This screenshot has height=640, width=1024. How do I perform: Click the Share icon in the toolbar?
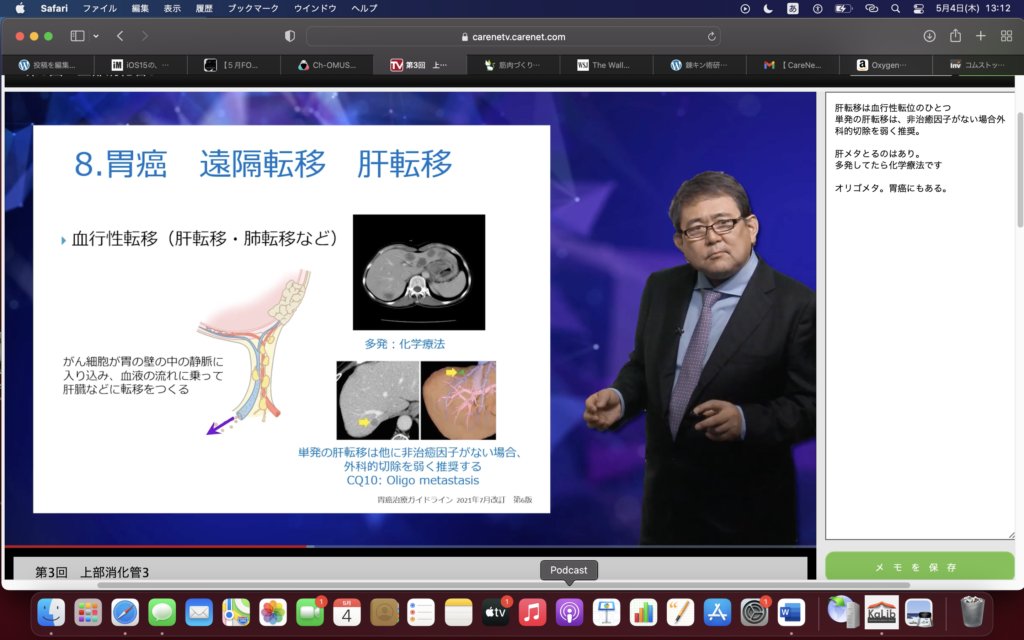[x=955, y=36]
